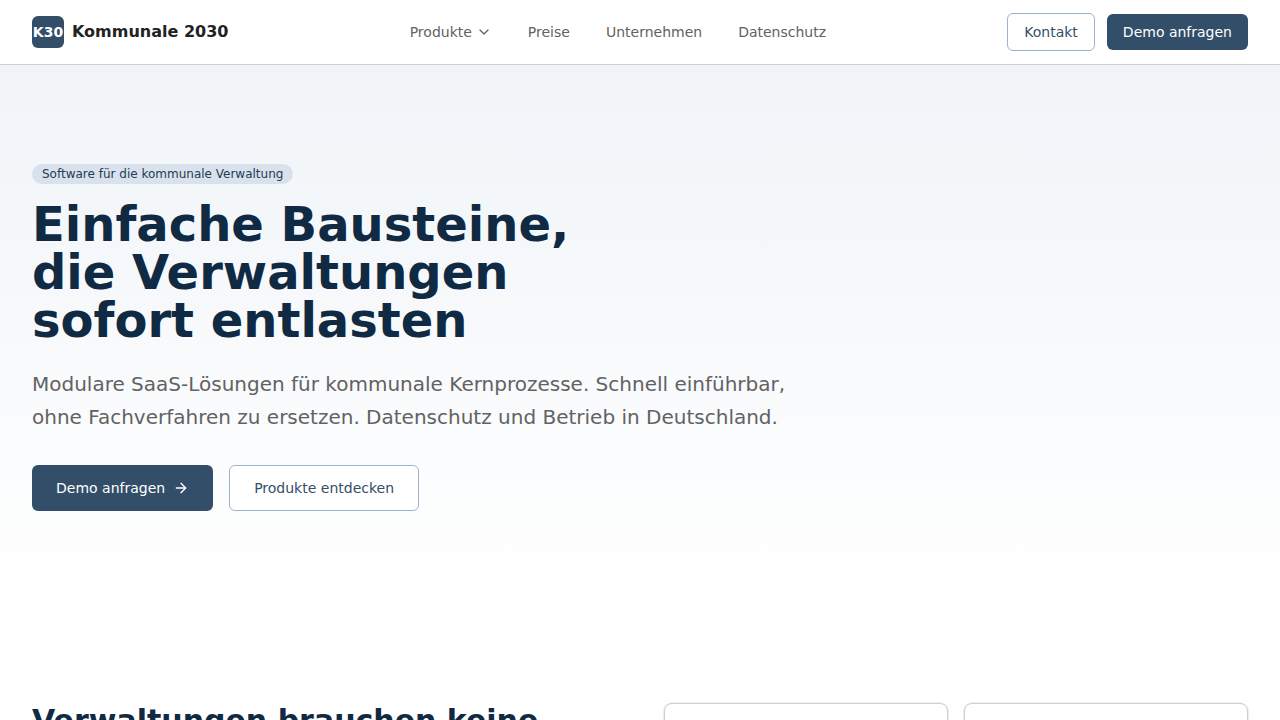Click the hero Demo anfragen button
This screenshot has width=1280, height=720.
pyautogui.click(x=122, y=488)
